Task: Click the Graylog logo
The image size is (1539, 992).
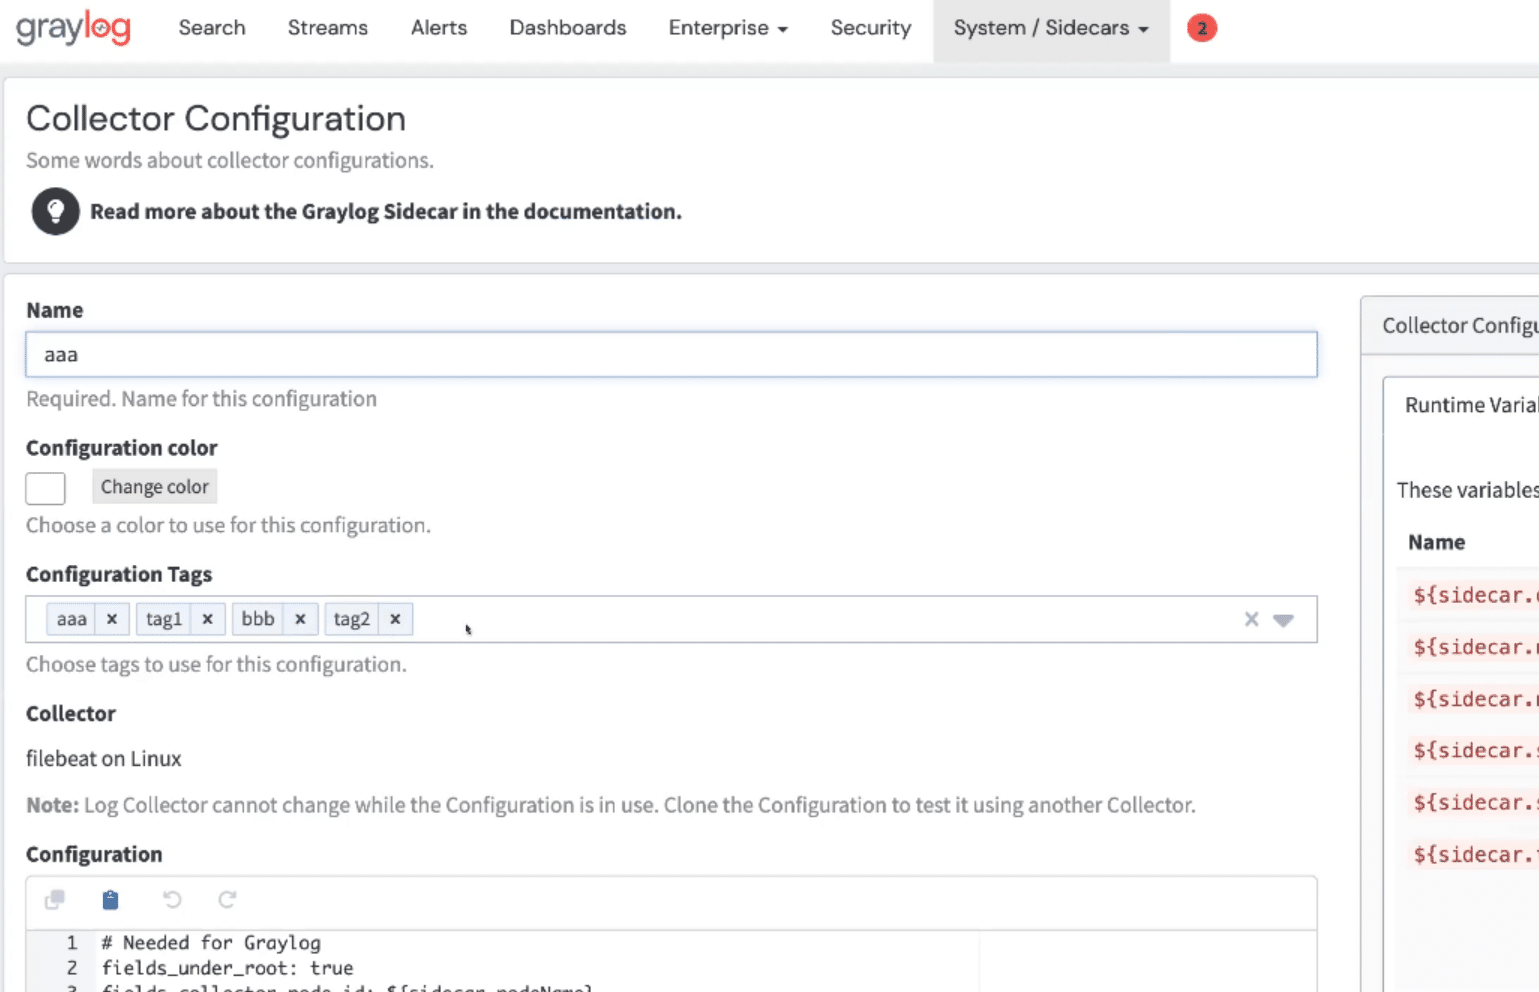Action: pyautogui.click(x=73, y=28)
